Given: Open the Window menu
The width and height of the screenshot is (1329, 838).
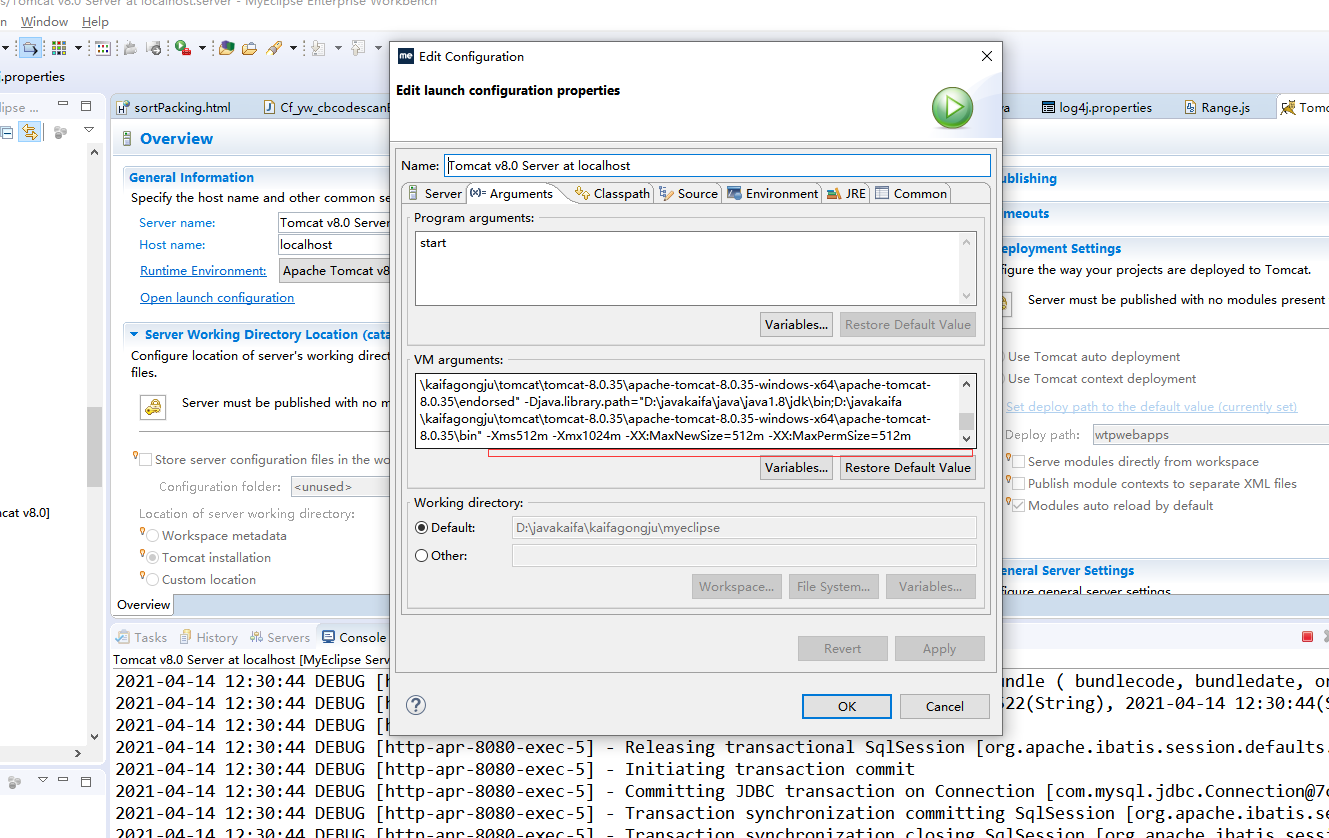Looking at the screenshot, I should 45,21.
